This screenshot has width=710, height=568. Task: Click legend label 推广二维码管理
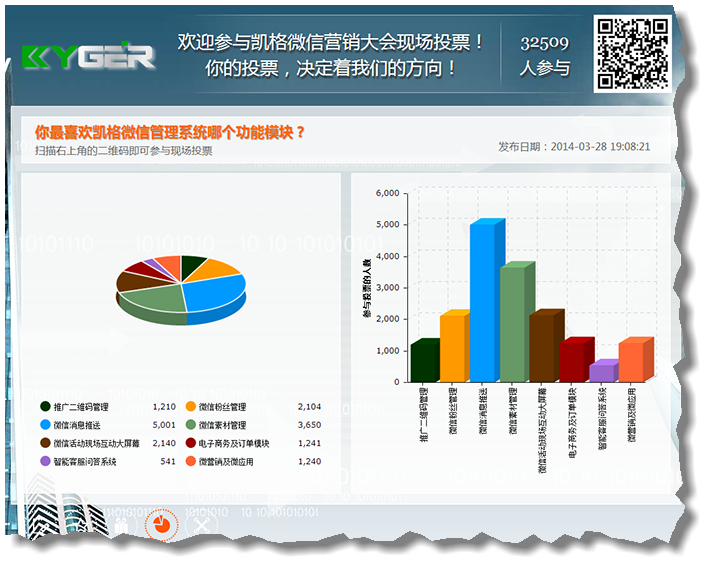[x=81, y=407]
